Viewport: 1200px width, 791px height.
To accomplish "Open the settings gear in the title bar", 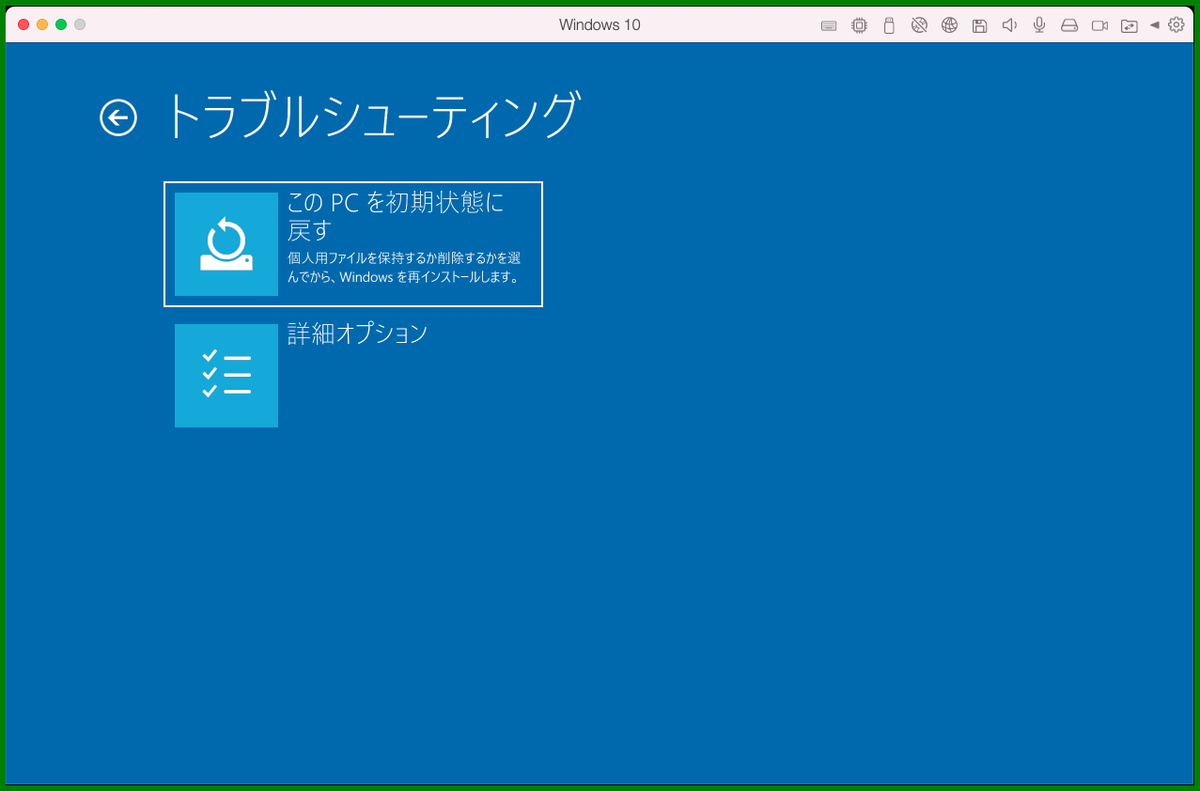I will [1176, 25].
